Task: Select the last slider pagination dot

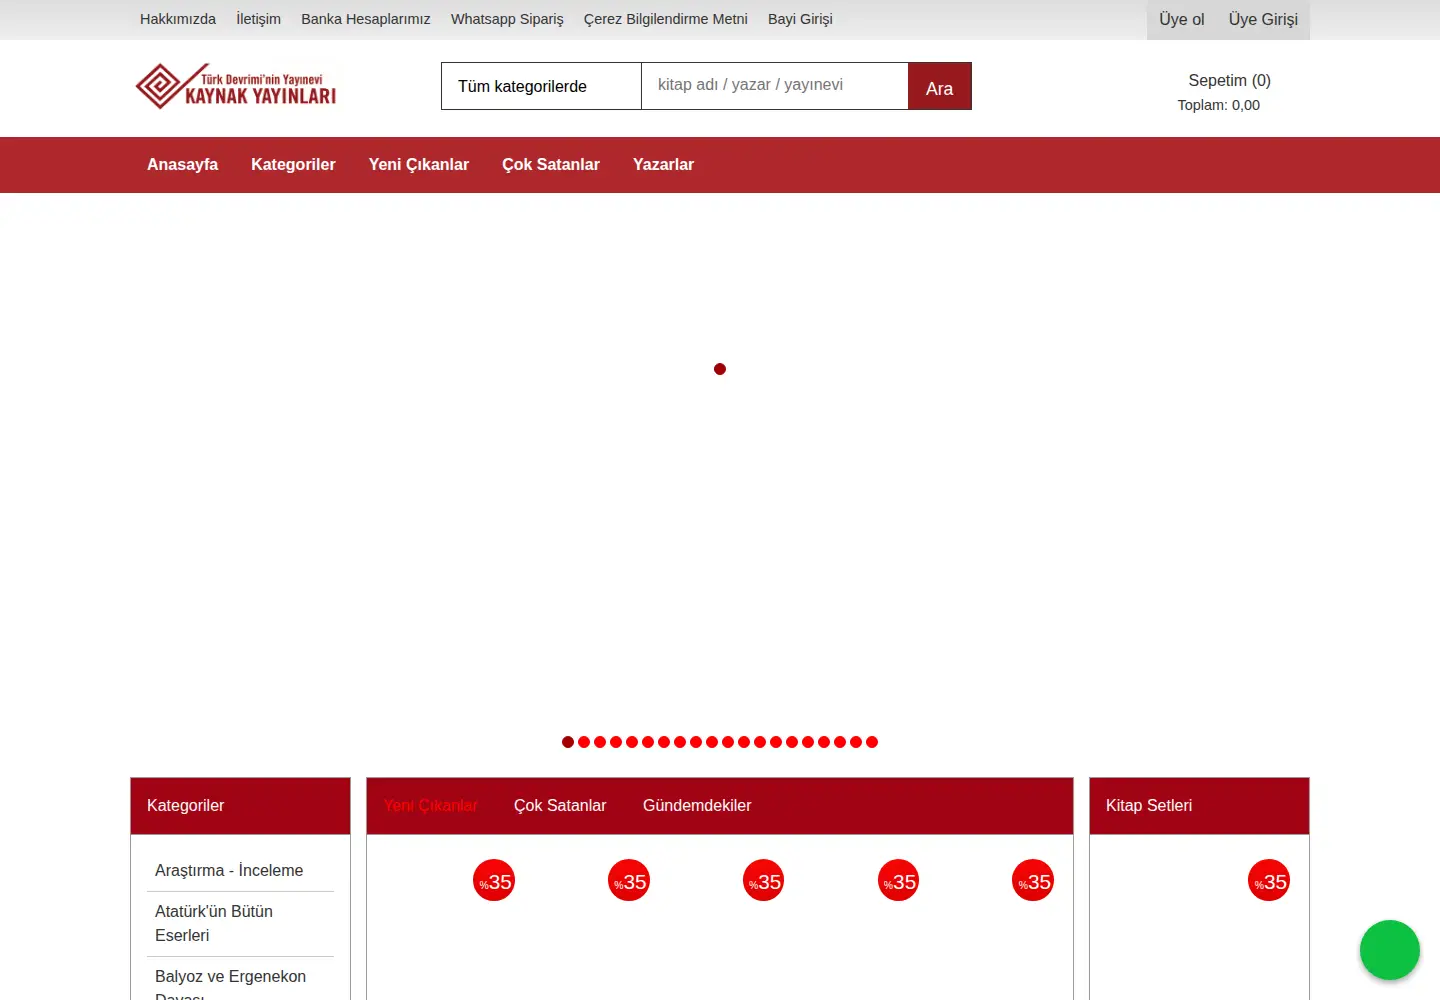Action: coord(872,742)
